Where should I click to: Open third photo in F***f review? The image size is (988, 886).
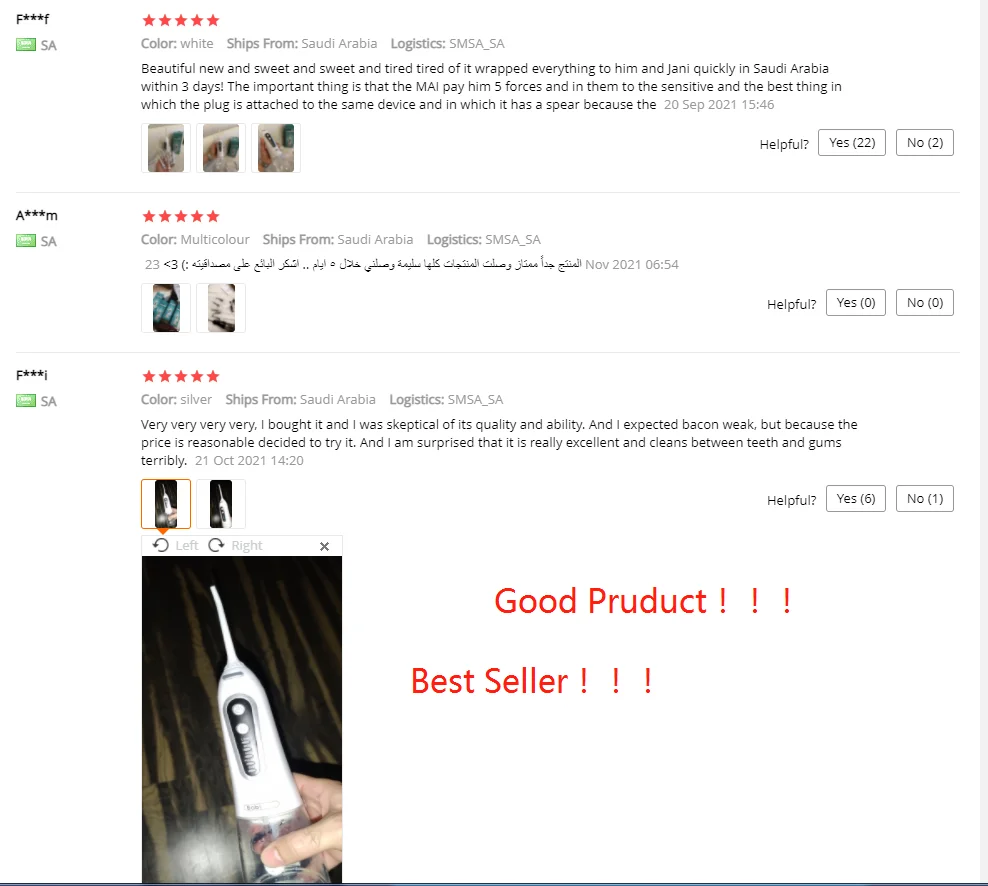tap(276, 148)
